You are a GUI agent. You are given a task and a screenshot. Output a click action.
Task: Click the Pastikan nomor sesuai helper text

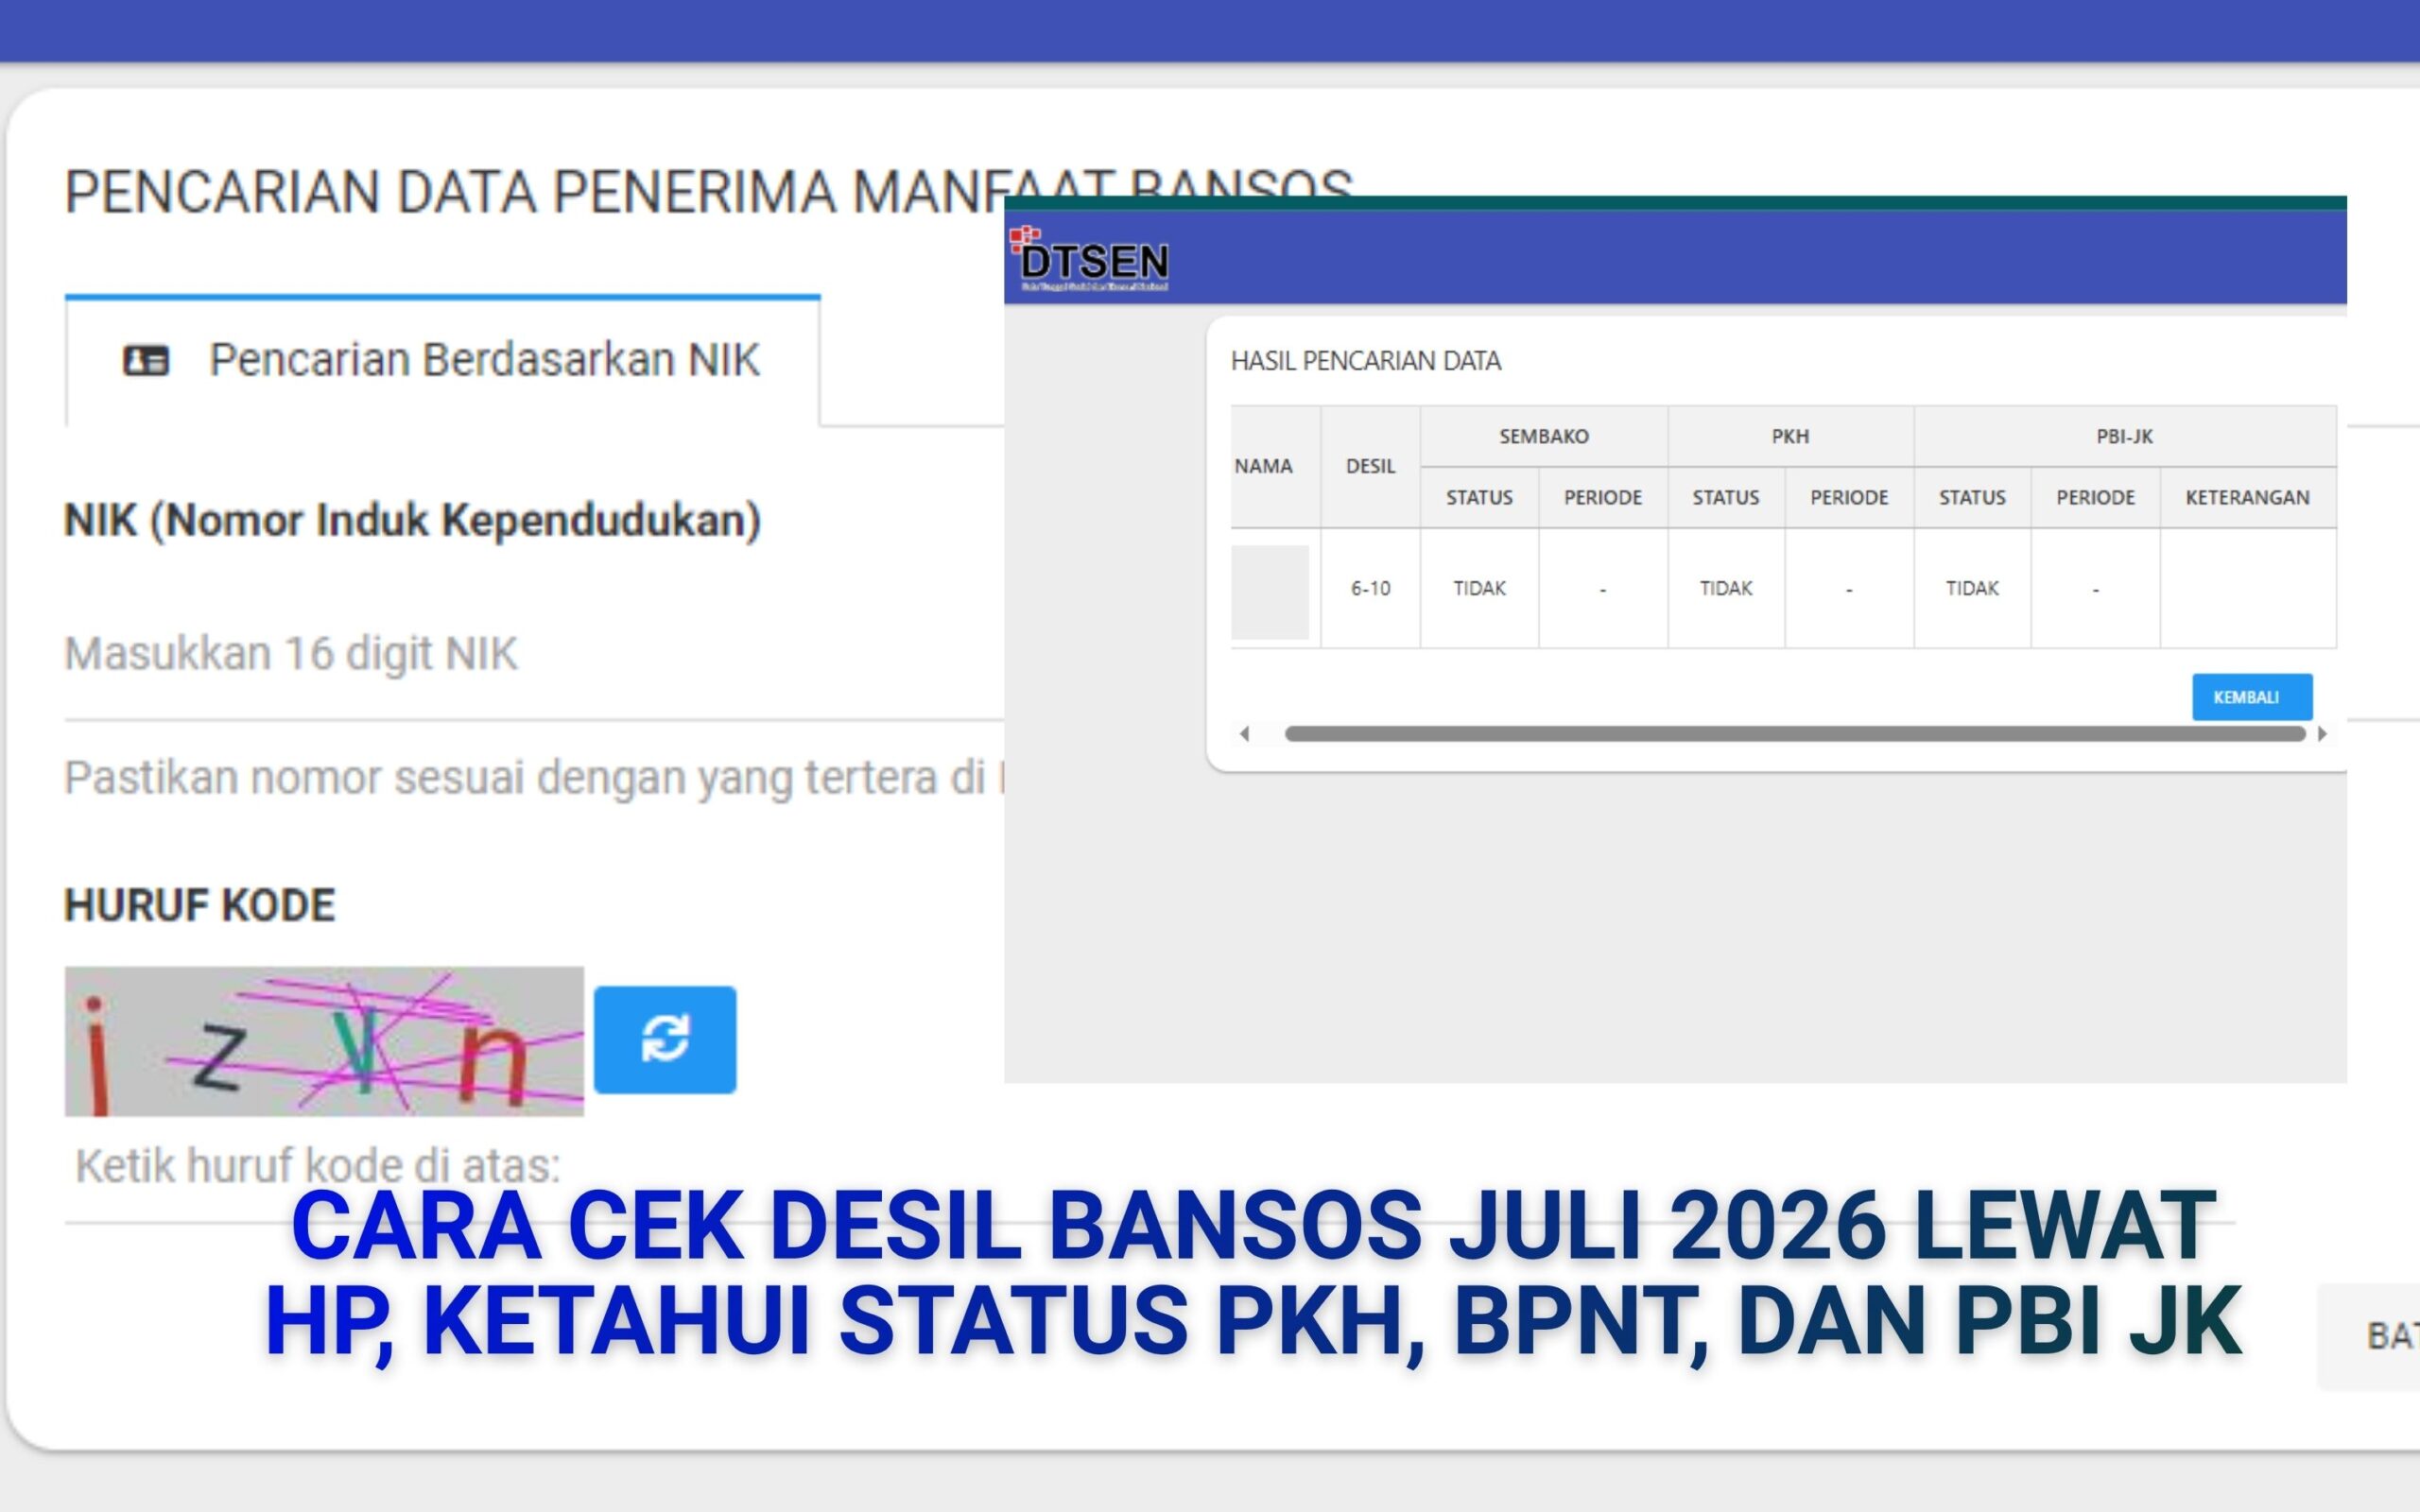534,778
